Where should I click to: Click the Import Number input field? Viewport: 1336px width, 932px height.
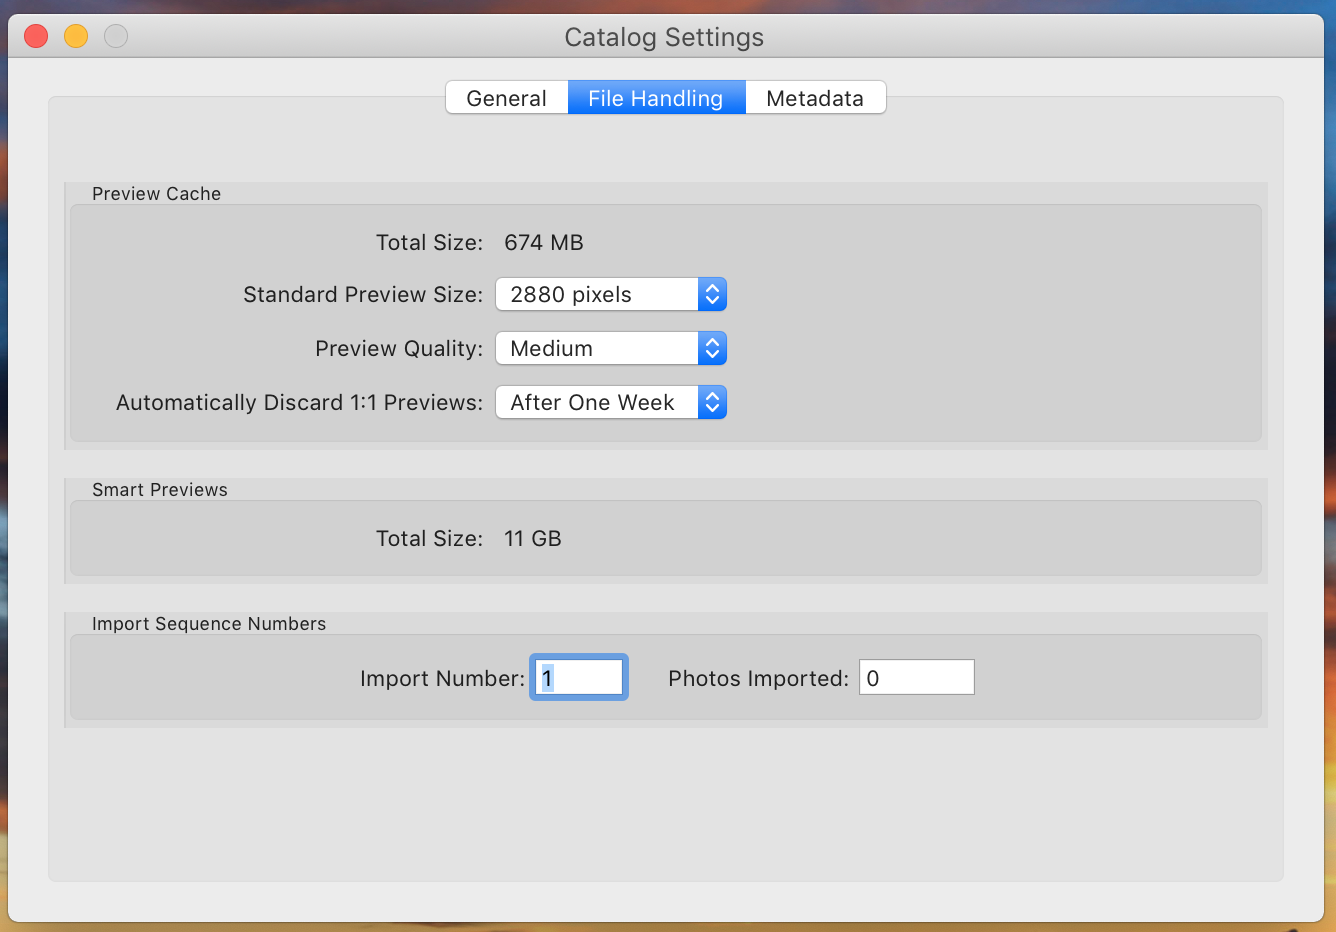pos(579,678)
